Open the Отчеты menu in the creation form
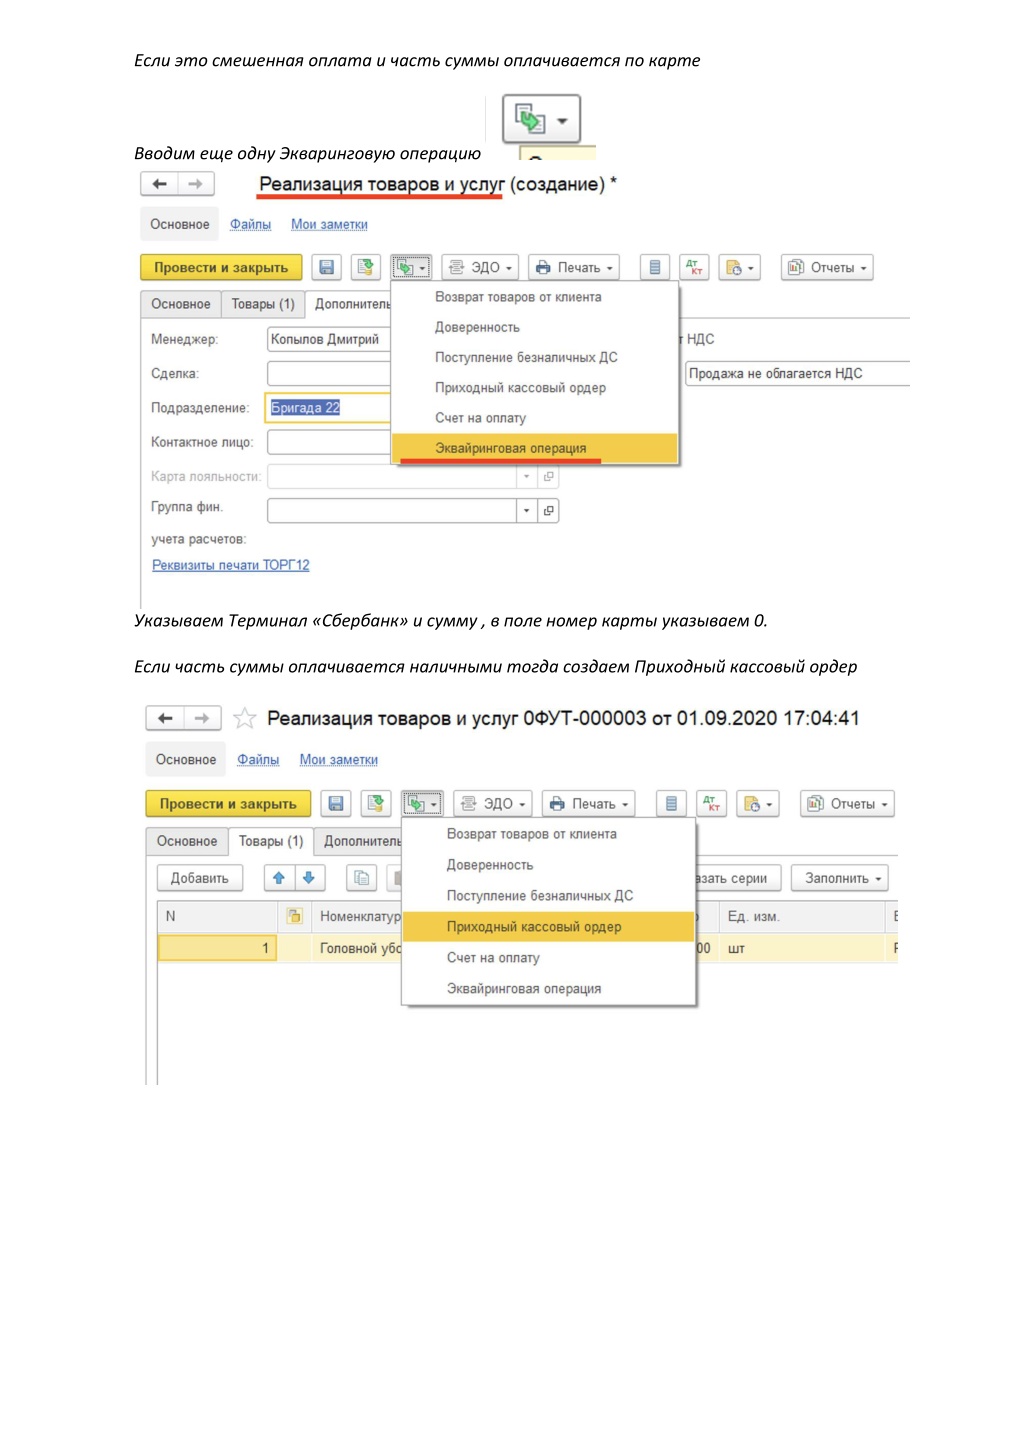This screenshot has height=1447, width=1023. [x=827, y=267]
